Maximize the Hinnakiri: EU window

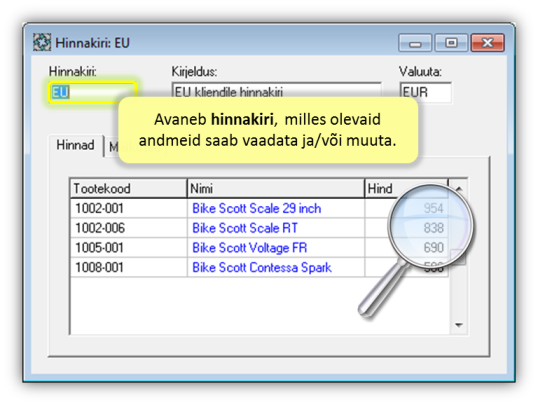[x=451, y=43]
